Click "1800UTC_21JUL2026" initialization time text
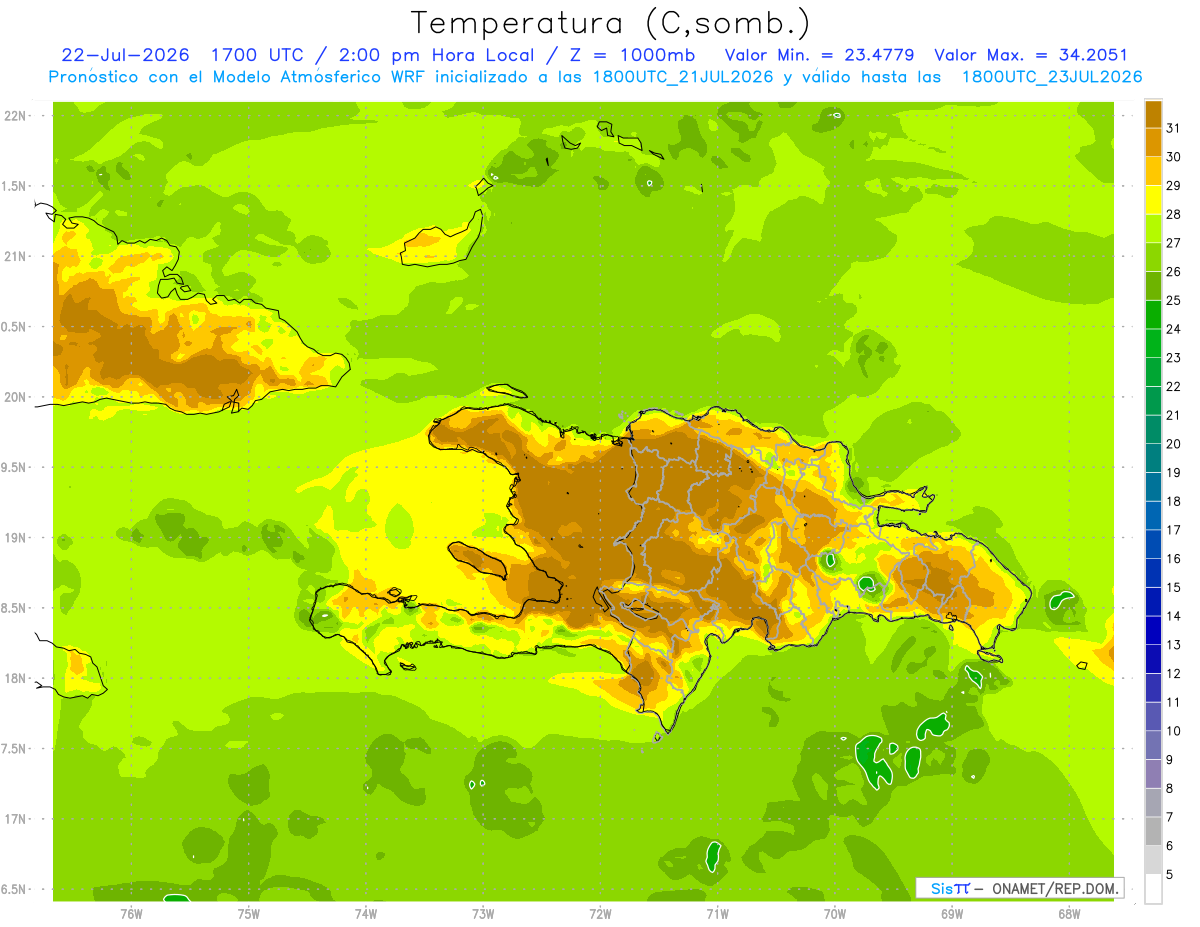 point(683,77)
